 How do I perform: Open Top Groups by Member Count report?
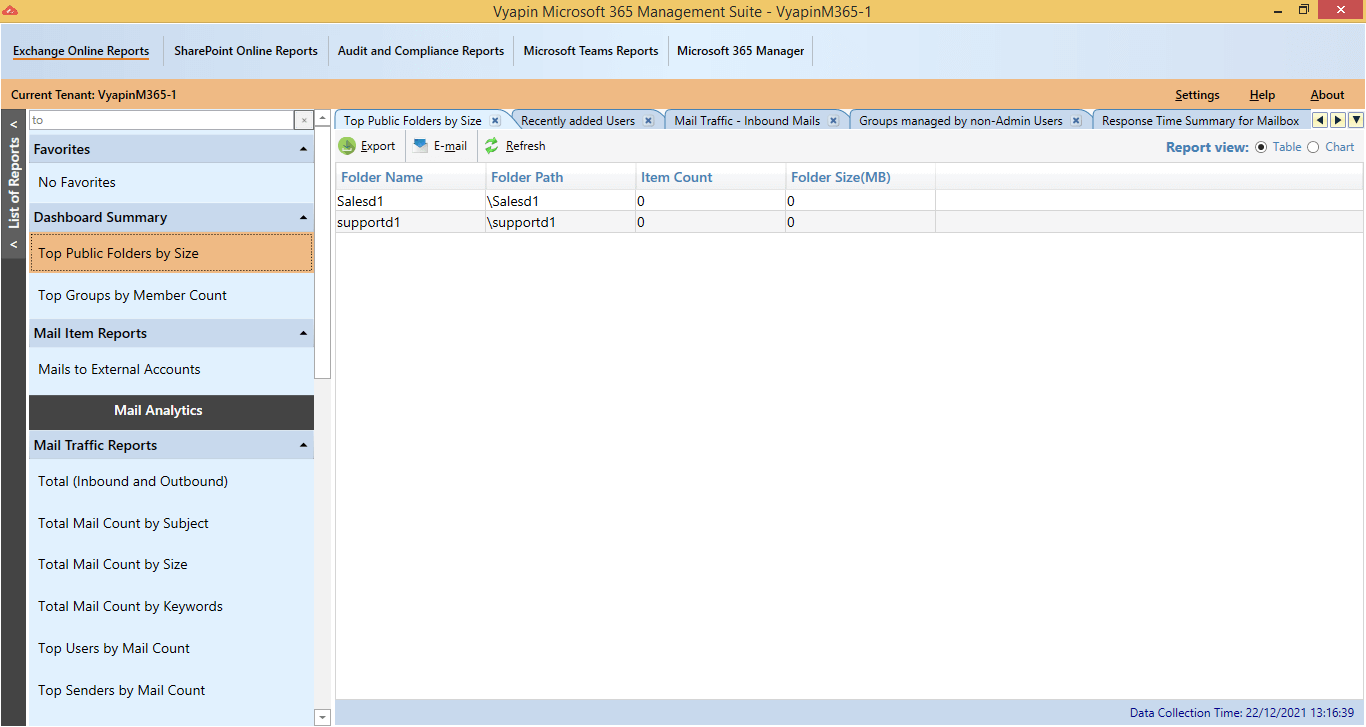tap(171, 295)
